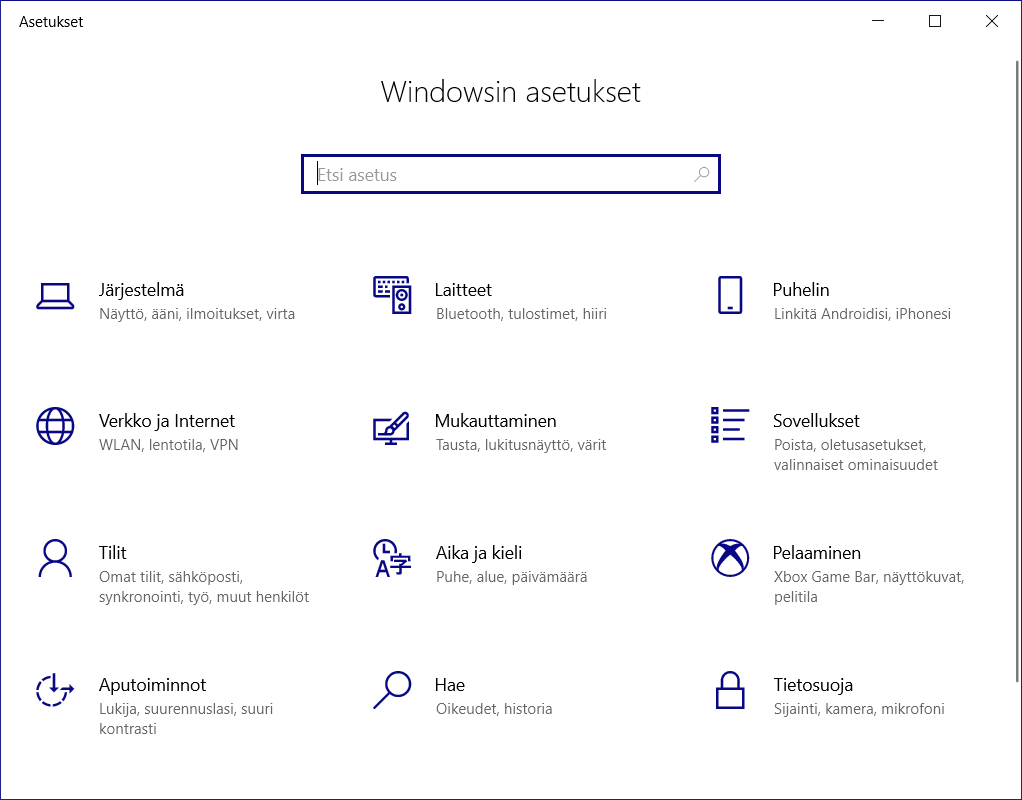Click text 'Omat tilit, sähköposti, synkronointi'
This screenshot has height=800, width=1022.
click(x=204, y=587)
